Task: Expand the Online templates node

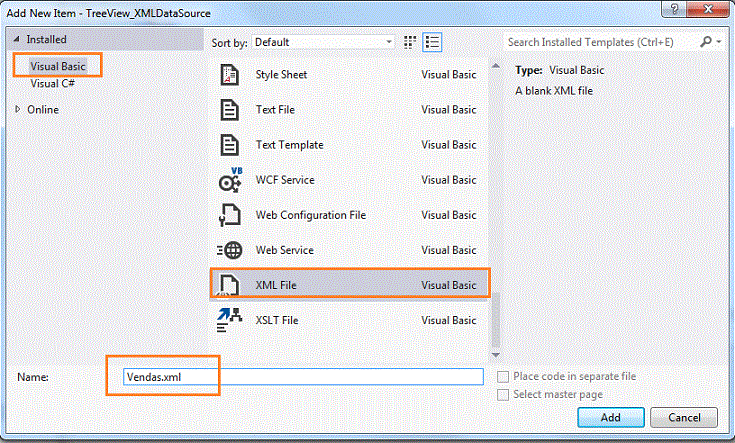Action: [18, 109]
